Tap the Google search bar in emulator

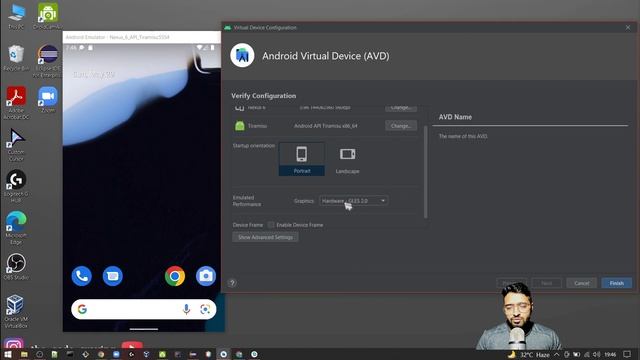[x=143, y=309]
